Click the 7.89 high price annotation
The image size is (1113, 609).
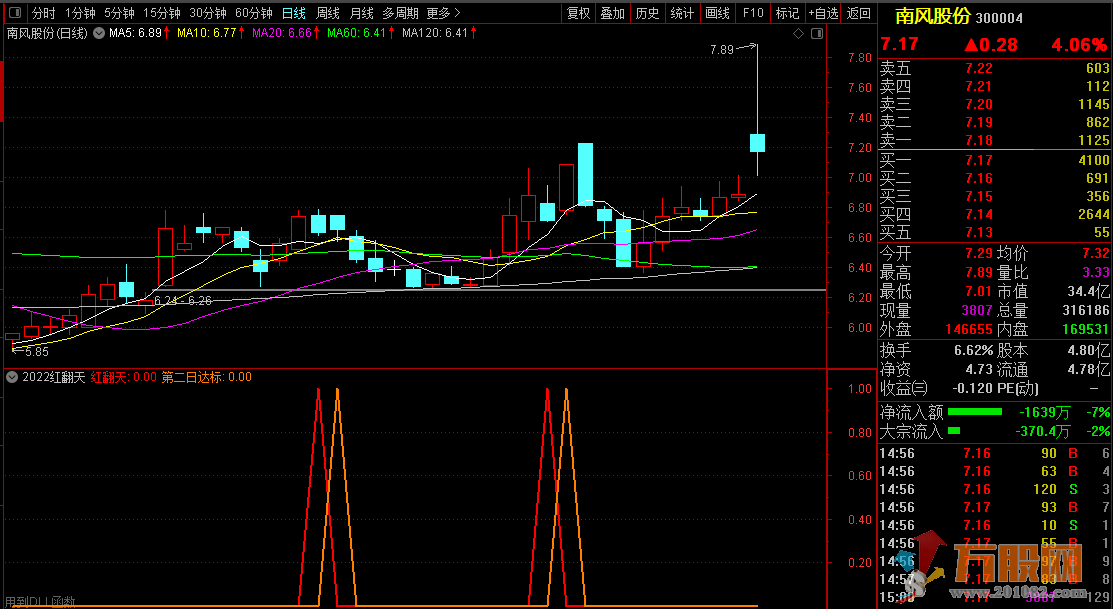722,50
